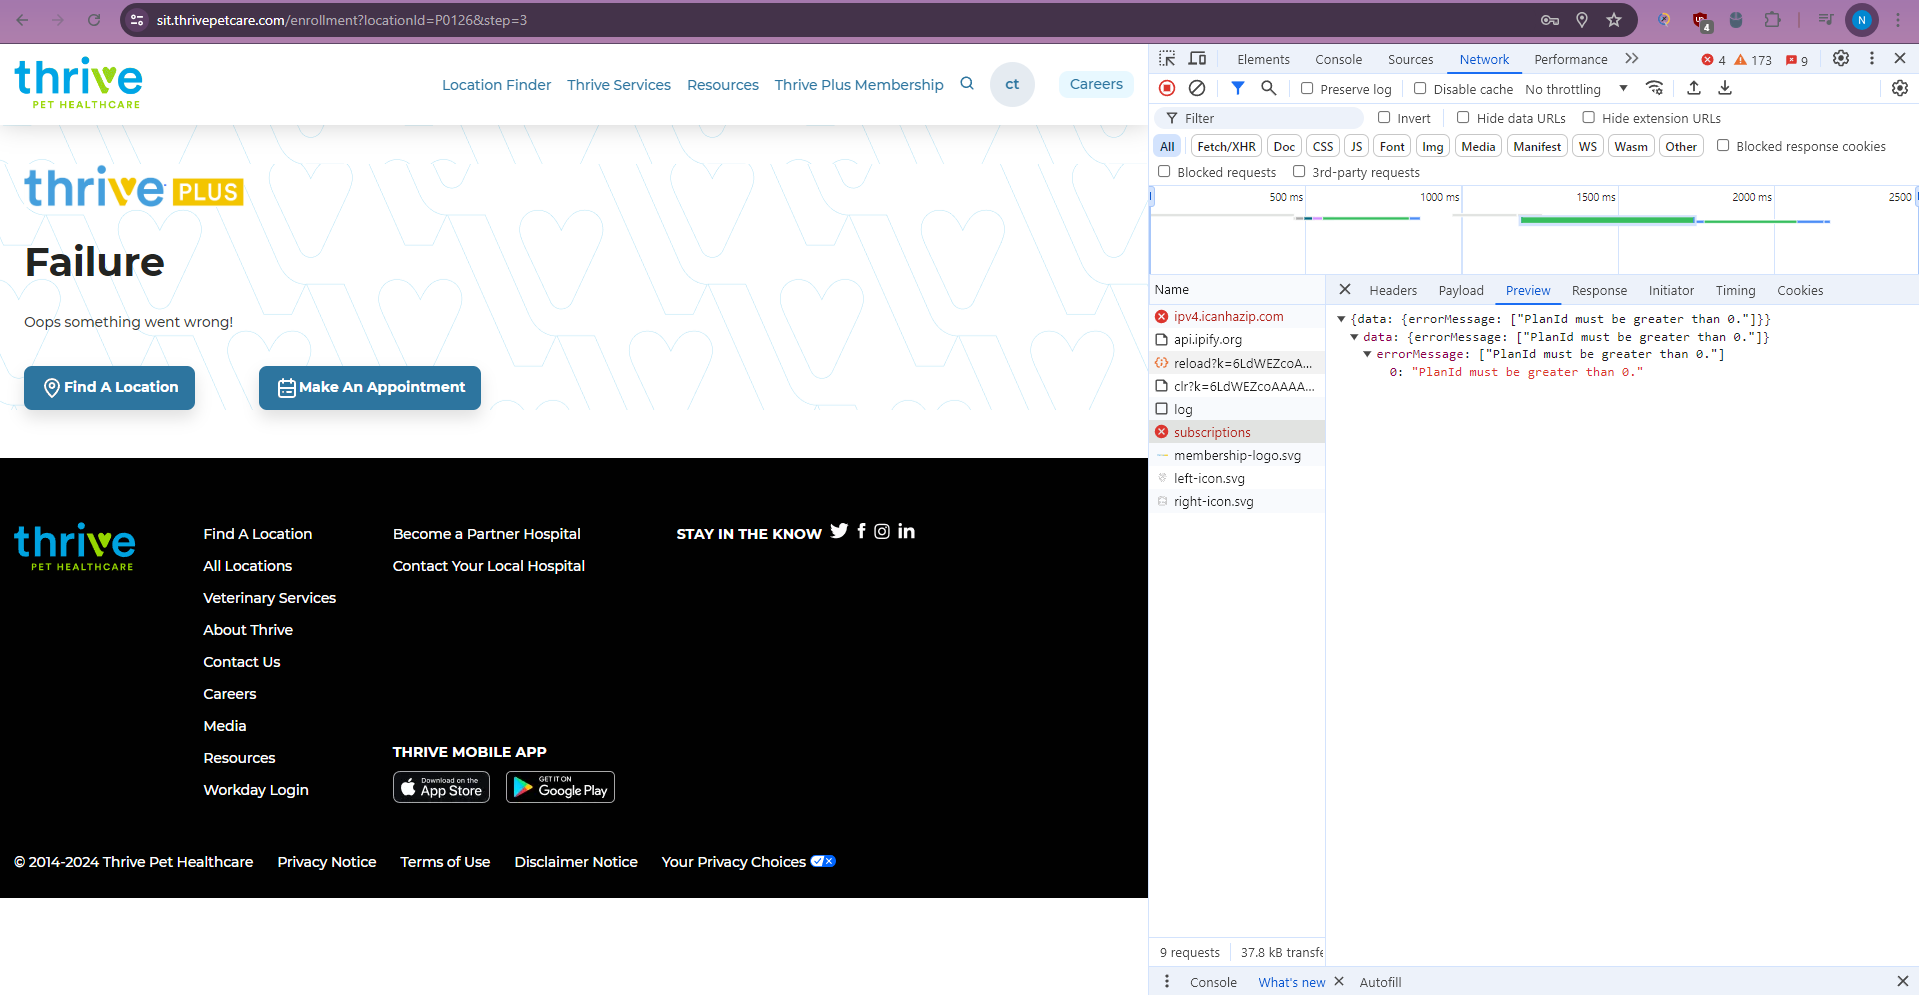Open Careers link in header
This screenshot has width=1919, height=995.
(x=1096, y=84)
